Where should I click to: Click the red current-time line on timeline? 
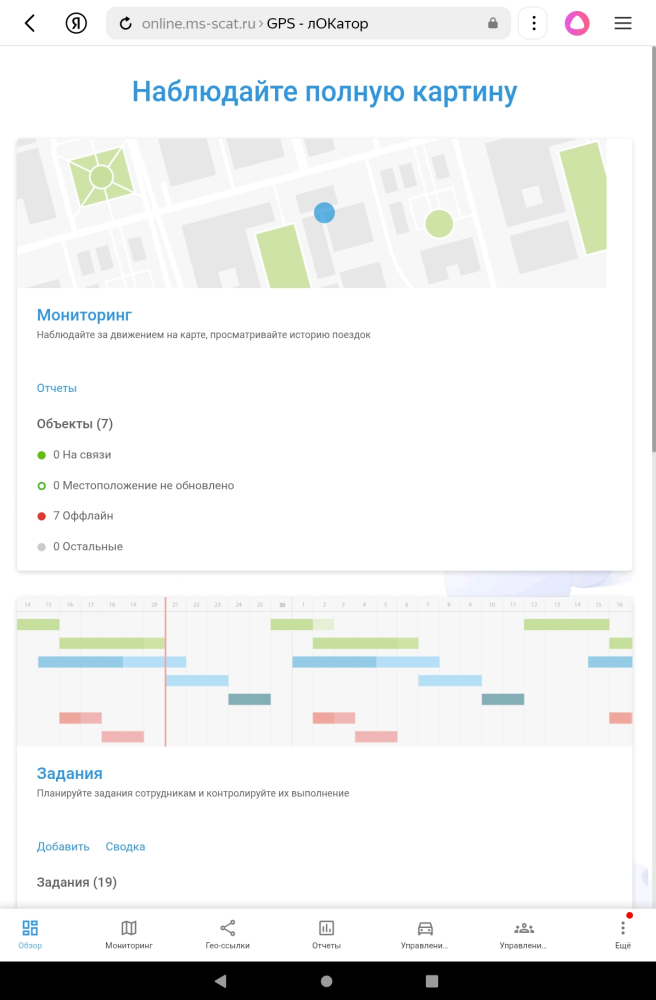point(165,672)
